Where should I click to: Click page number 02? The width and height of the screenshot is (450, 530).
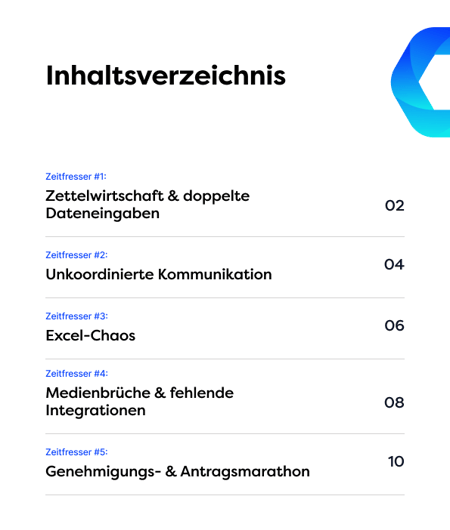pyautogui.click(x=395, y=206)
